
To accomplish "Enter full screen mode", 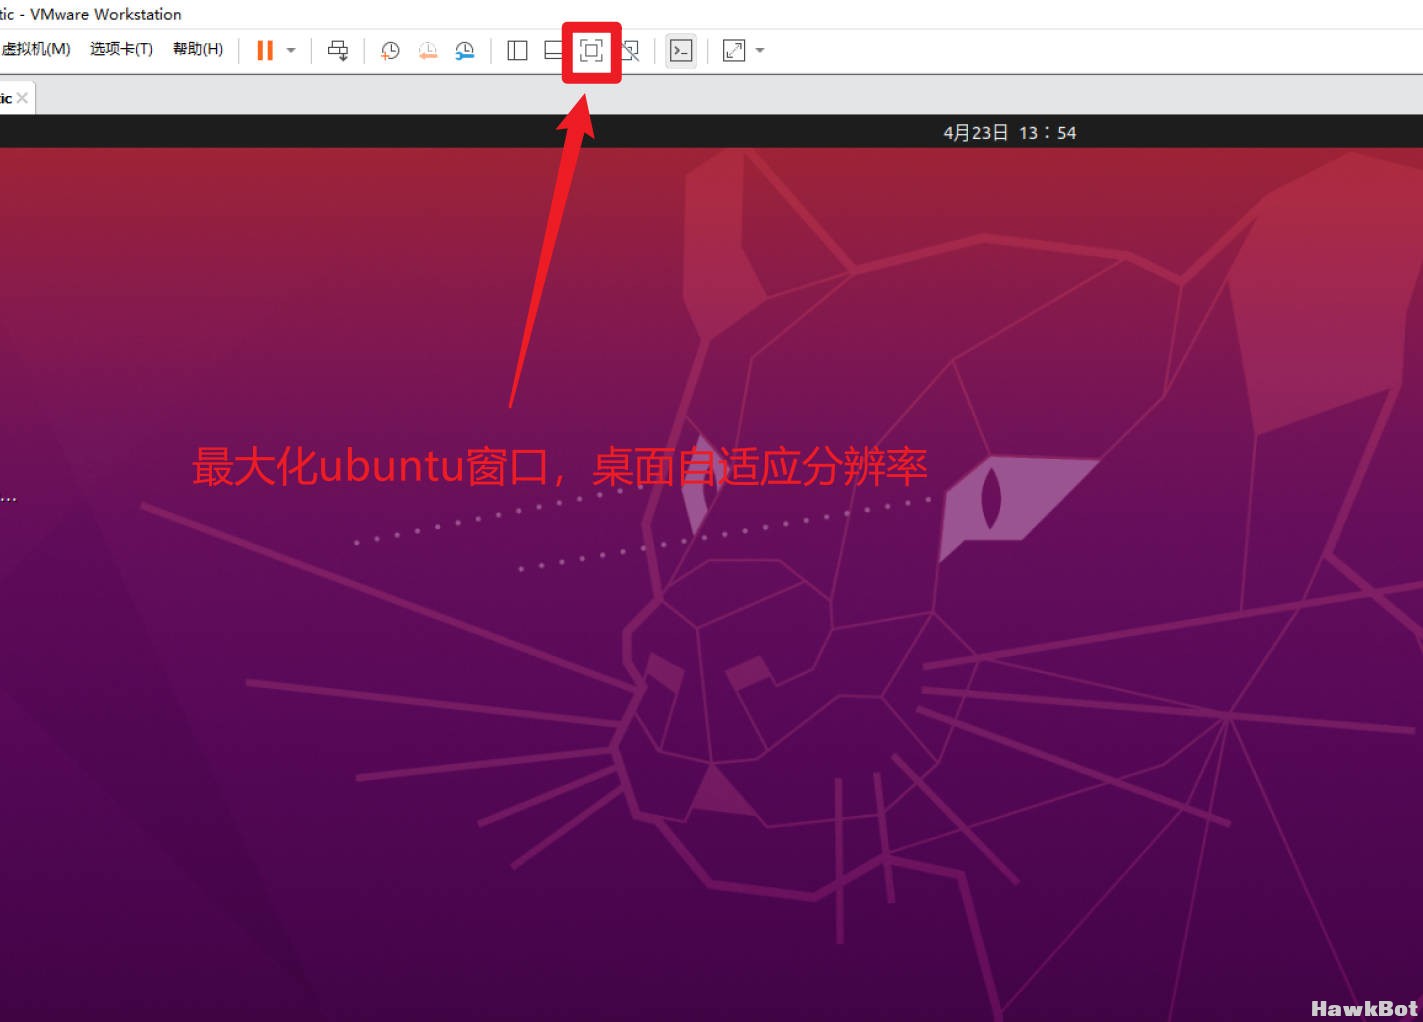I will 591,50.
